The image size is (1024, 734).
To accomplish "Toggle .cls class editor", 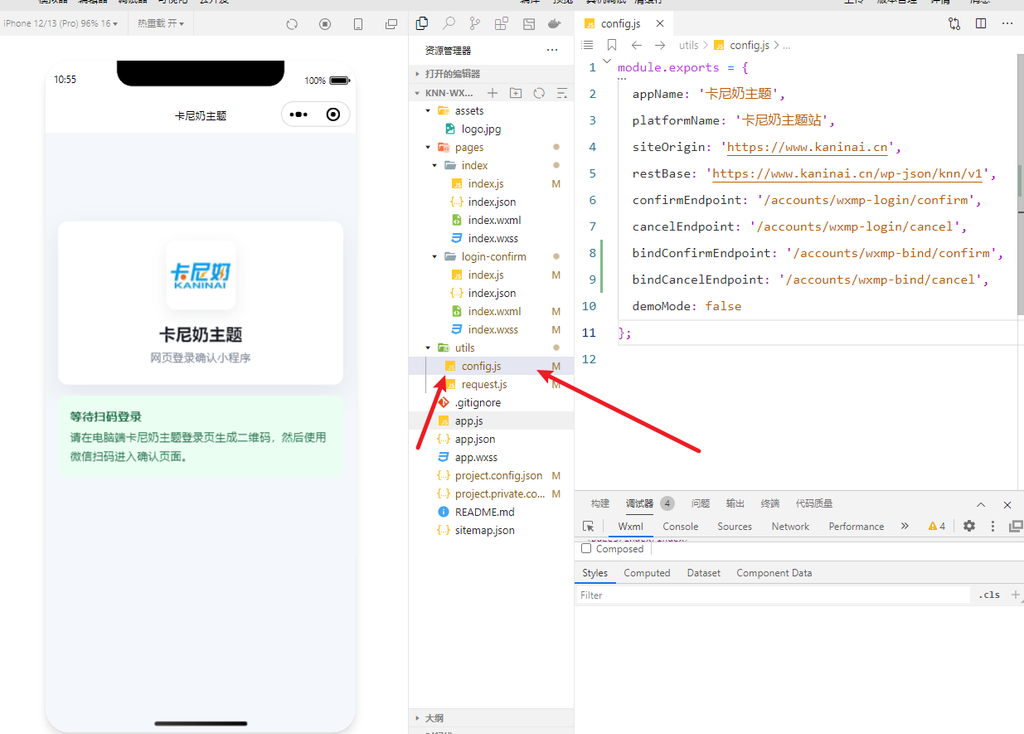I will click(x=989, y=594).
